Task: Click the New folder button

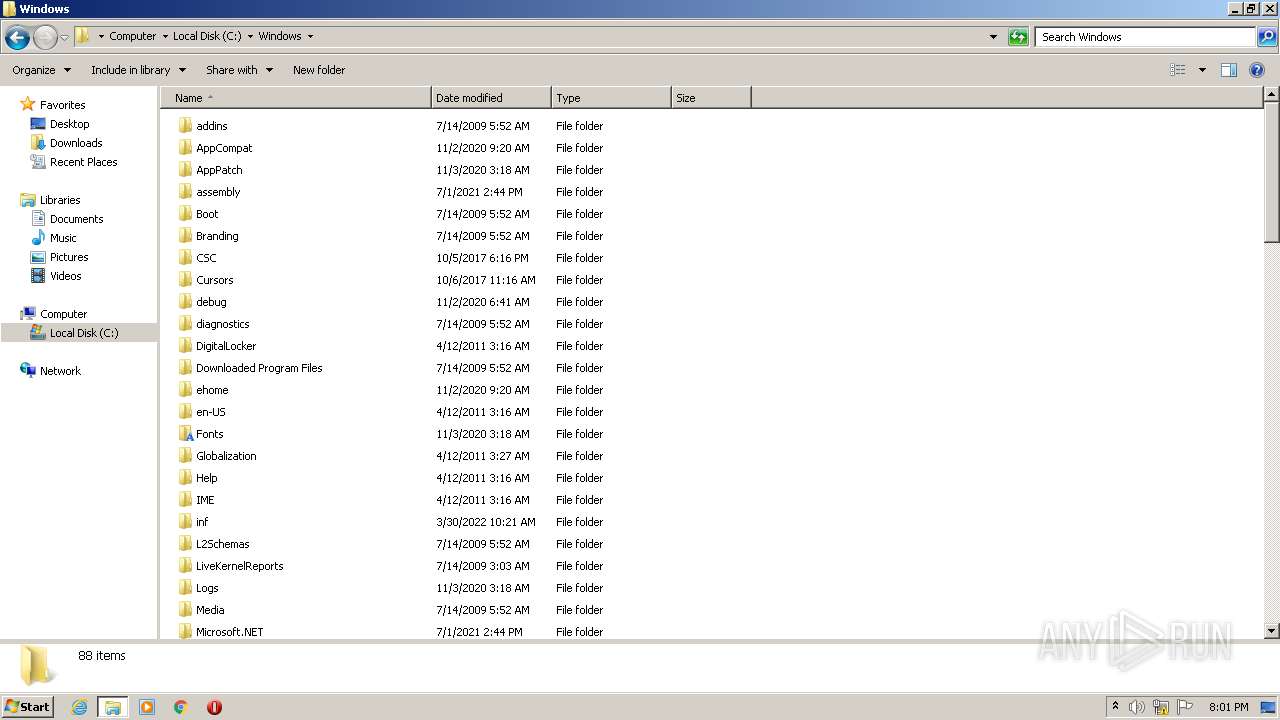Action: pos(319,70)
